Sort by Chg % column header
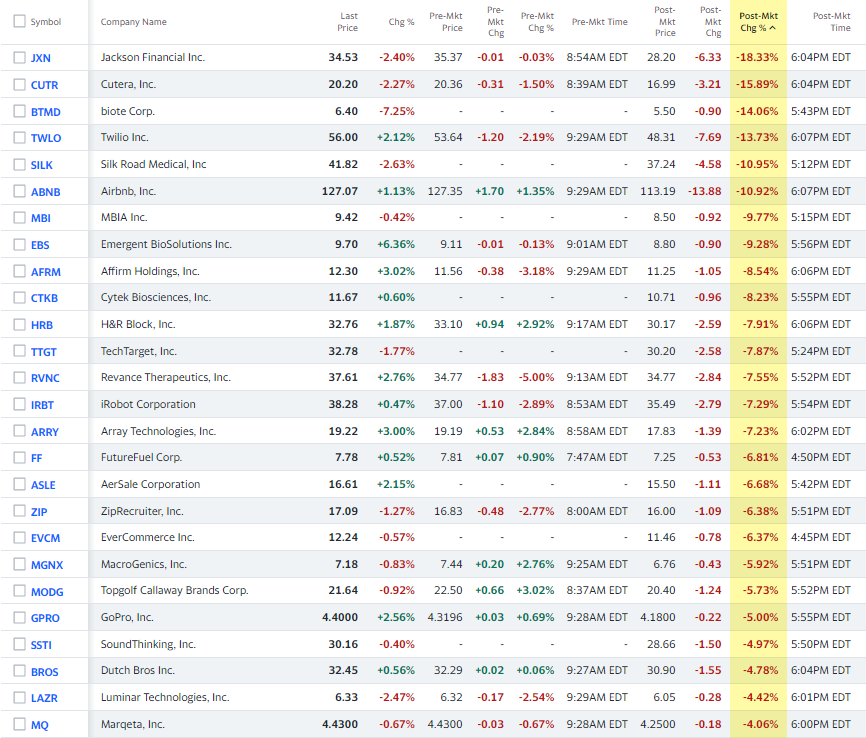 [x=402, y=22]
